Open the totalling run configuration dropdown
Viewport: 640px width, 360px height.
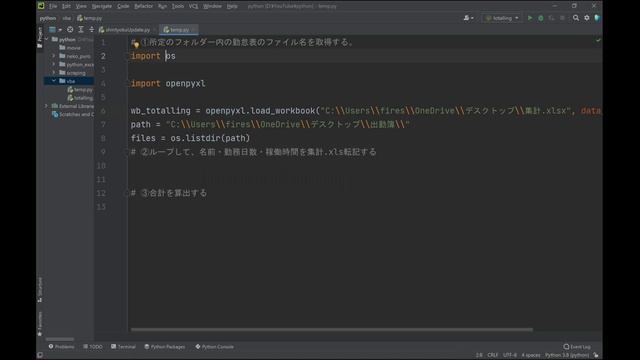pyautogui.click(x=502, y=18)
